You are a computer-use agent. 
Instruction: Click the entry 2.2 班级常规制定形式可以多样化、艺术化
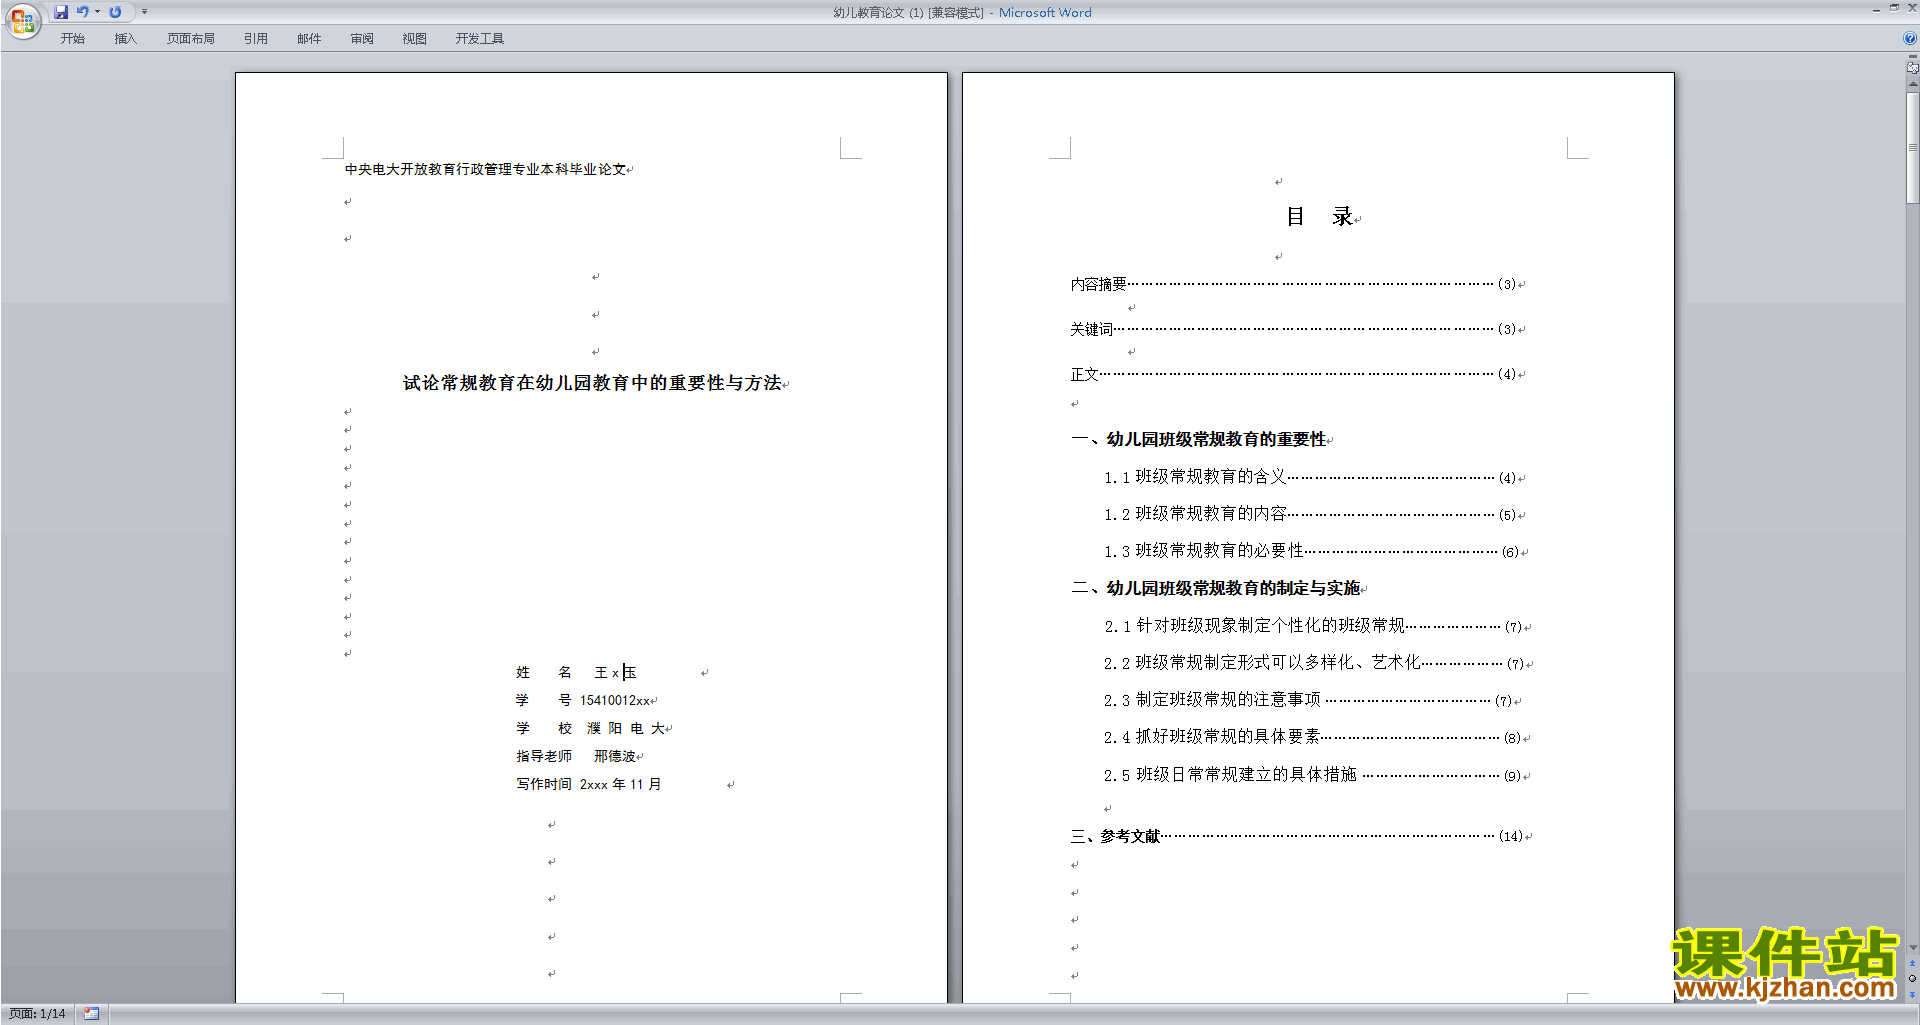tap(1314, 664)
